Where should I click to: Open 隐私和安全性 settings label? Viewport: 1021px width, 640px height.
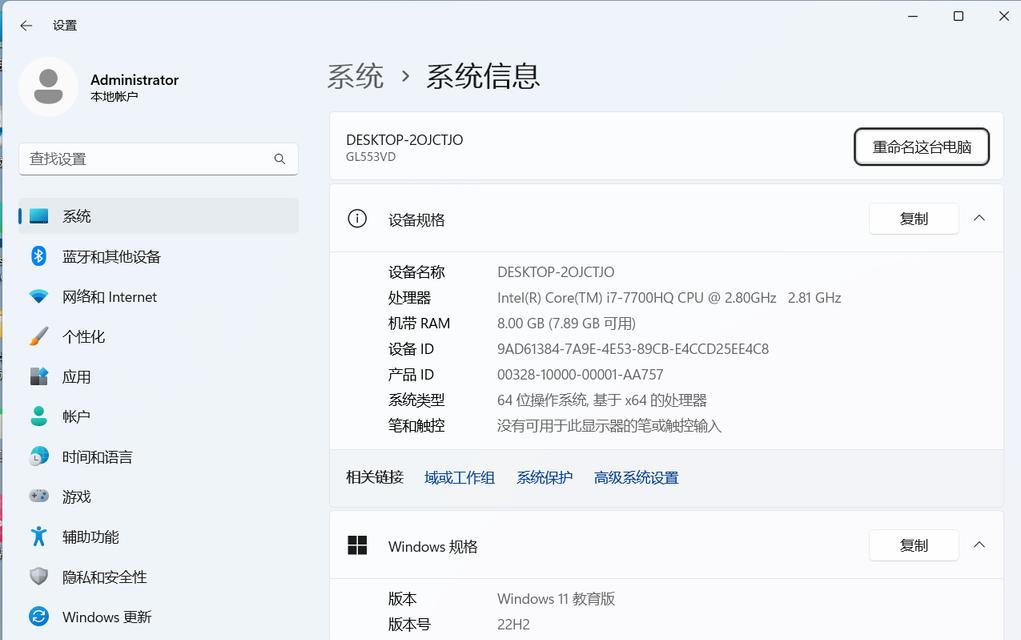coord(104,577)
